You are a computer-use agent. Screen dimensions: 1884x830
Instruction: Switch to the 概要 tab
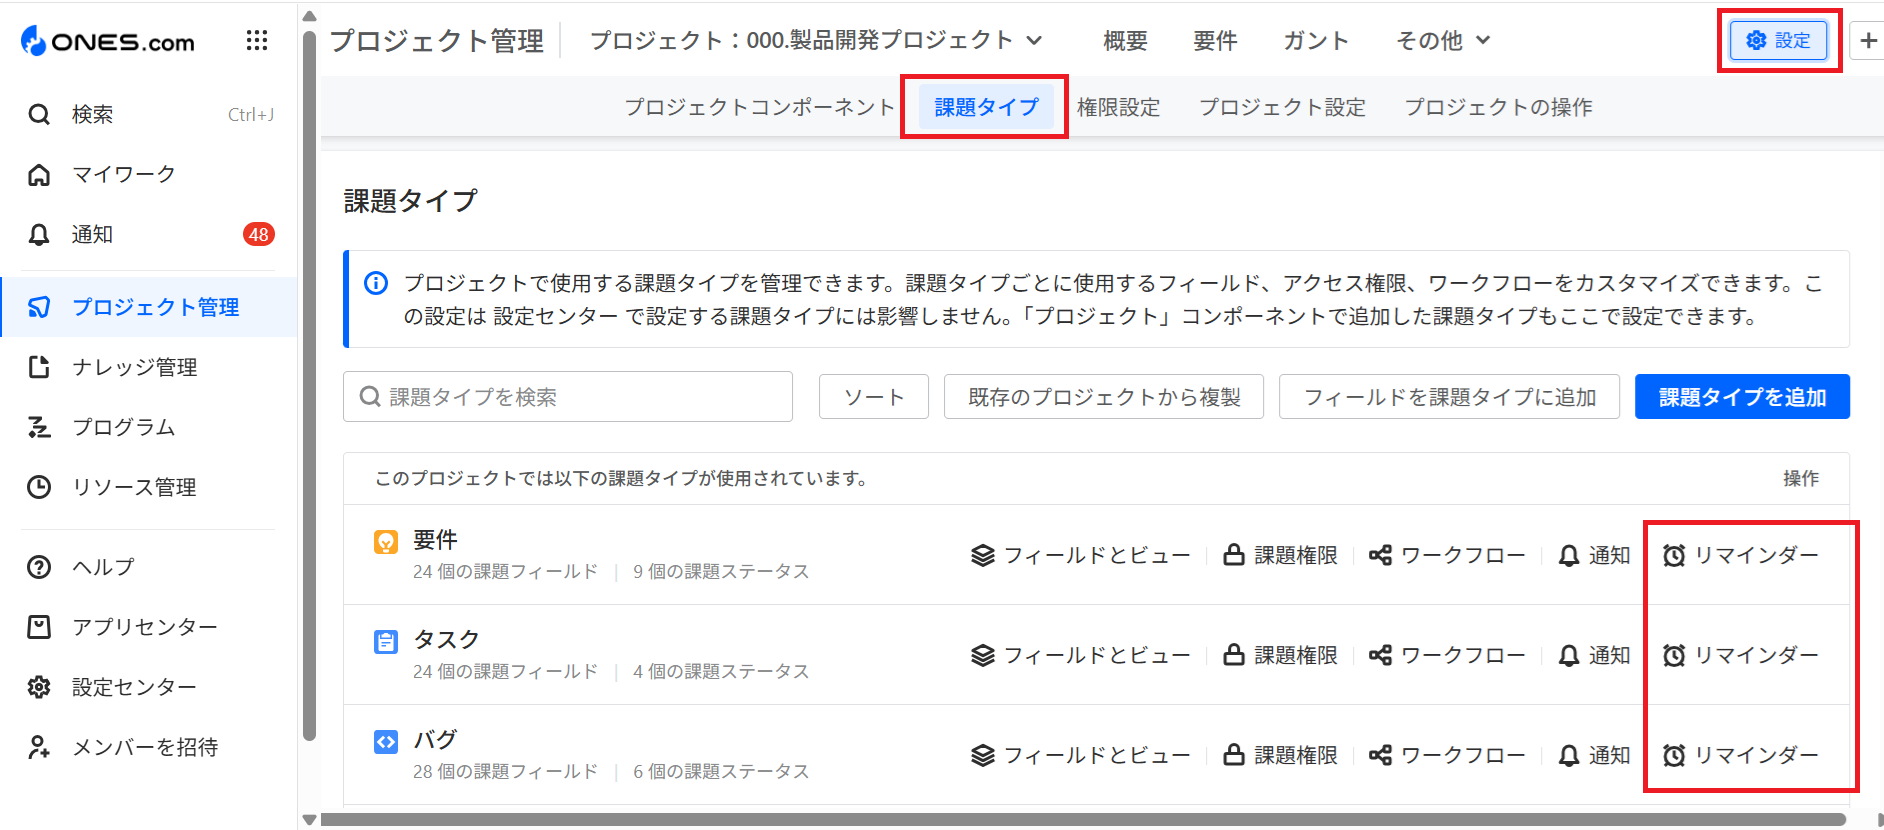click(1125, 41)
